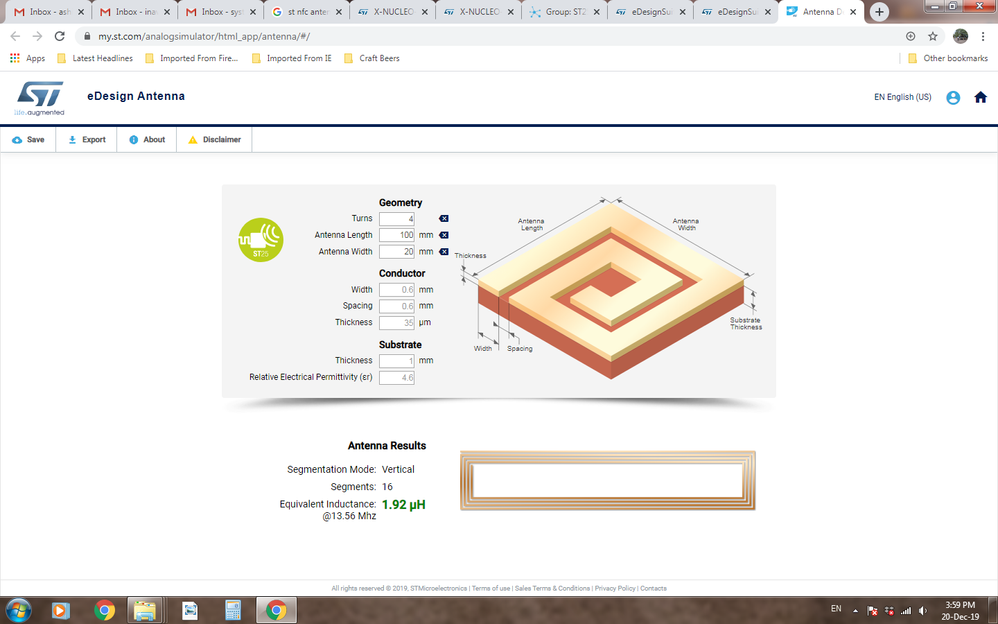Click the Save toolbar button

coord(28,139)
